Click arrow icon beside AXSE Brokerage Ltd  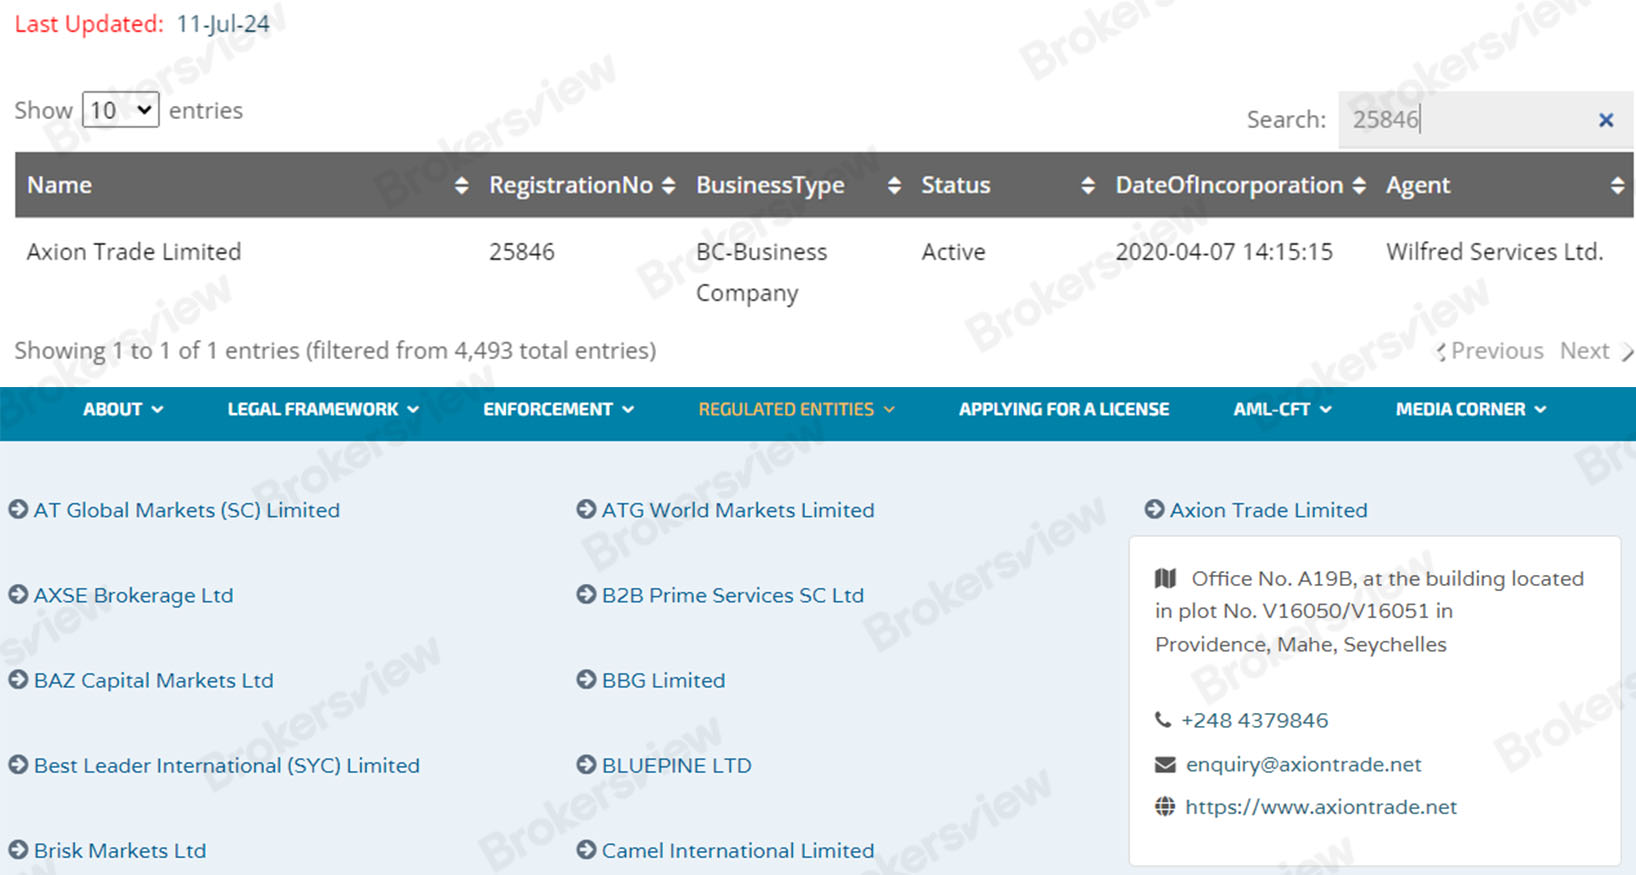point(18,594)
